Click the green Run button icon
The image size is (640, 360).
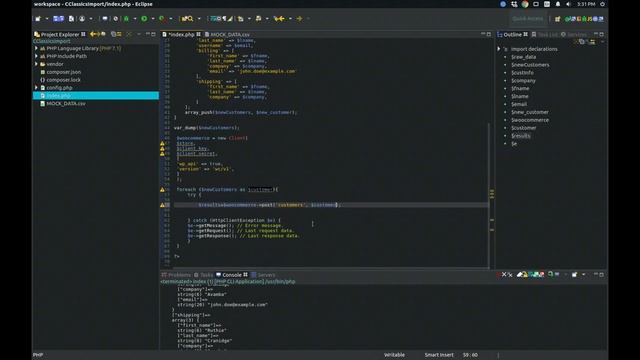[144, 19]
